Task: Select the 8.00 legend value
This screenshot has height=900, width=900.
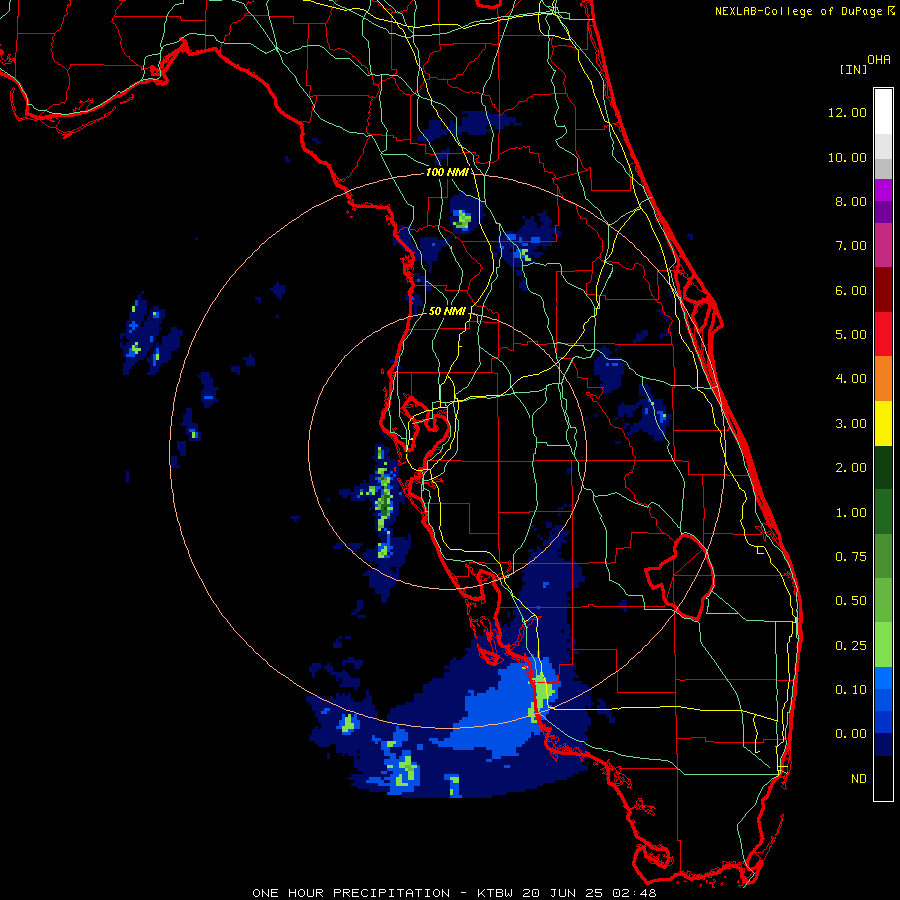Action: pos(851,201)
